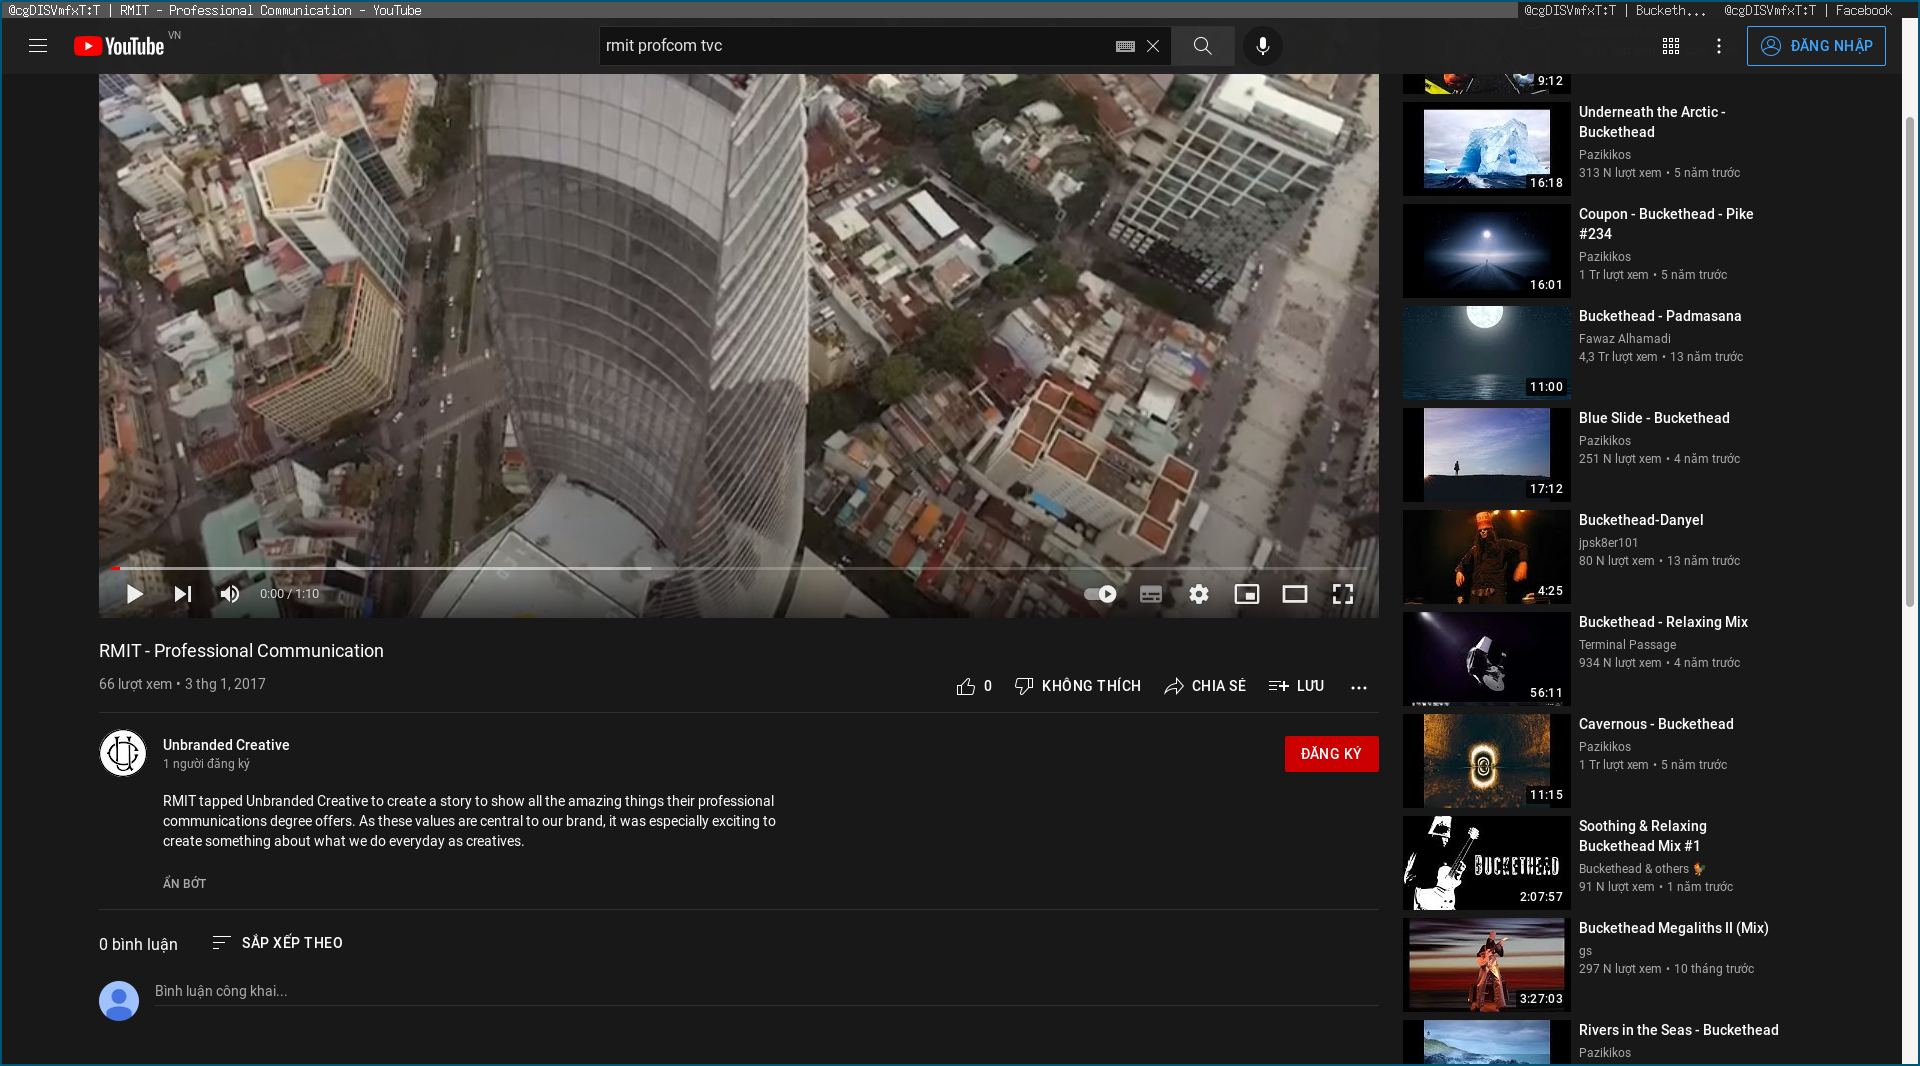1920x1066 pixels.
Task: Clear the search query with X
Action: [1153, 46]
